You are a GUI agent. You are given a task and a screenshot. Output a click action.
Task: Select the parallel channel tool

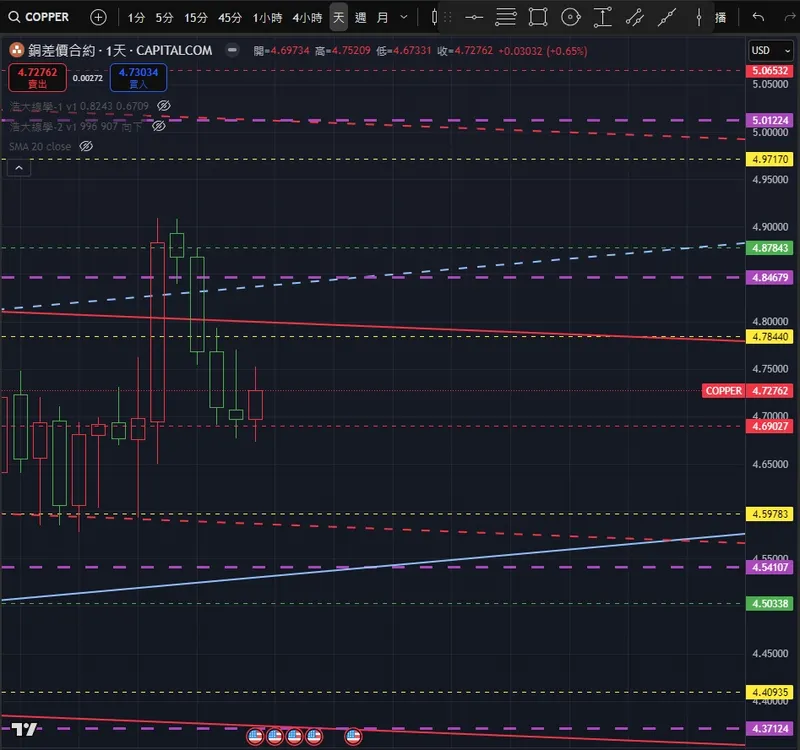point(635,17)
